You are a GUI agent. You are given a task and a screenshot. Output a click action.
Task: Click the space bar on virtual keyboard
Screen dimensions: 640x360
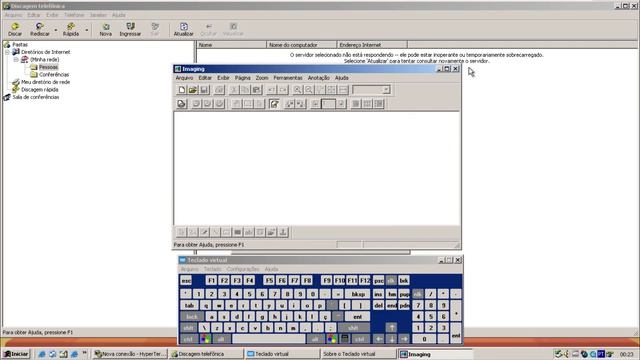pos(269,339)
